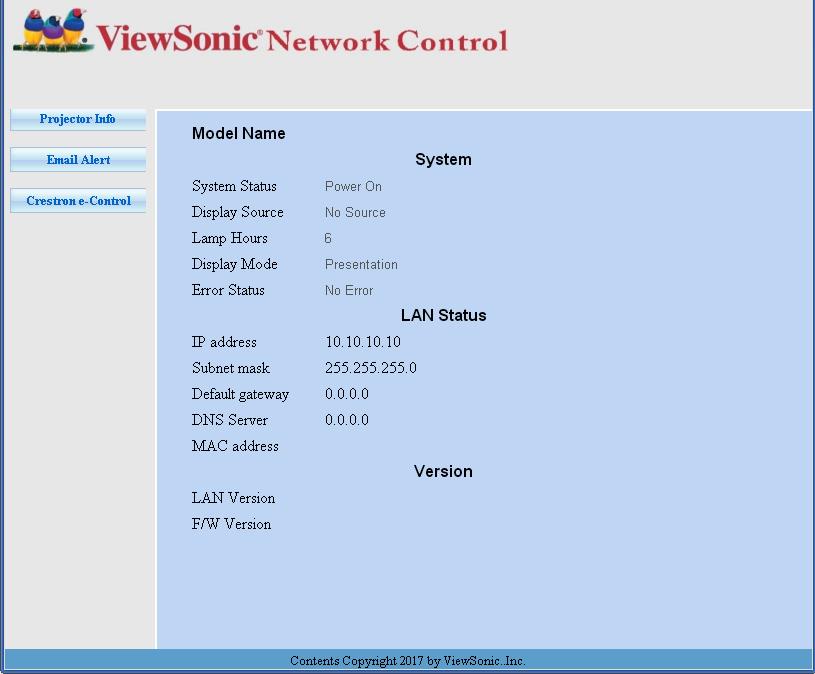This screenshot has width=815, height=674.
Task: Click the DNS Server value 0.0.0.0
Action: pyautogui.click(x=347, y=420)
